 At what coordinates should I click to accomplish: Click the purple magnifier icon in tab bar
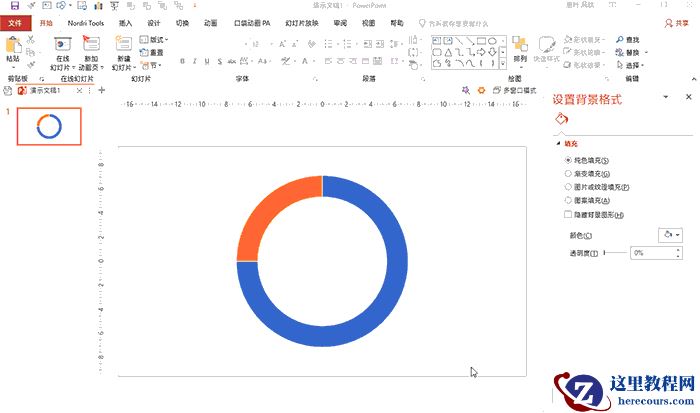pyautogui.click(x=466, y=90)
